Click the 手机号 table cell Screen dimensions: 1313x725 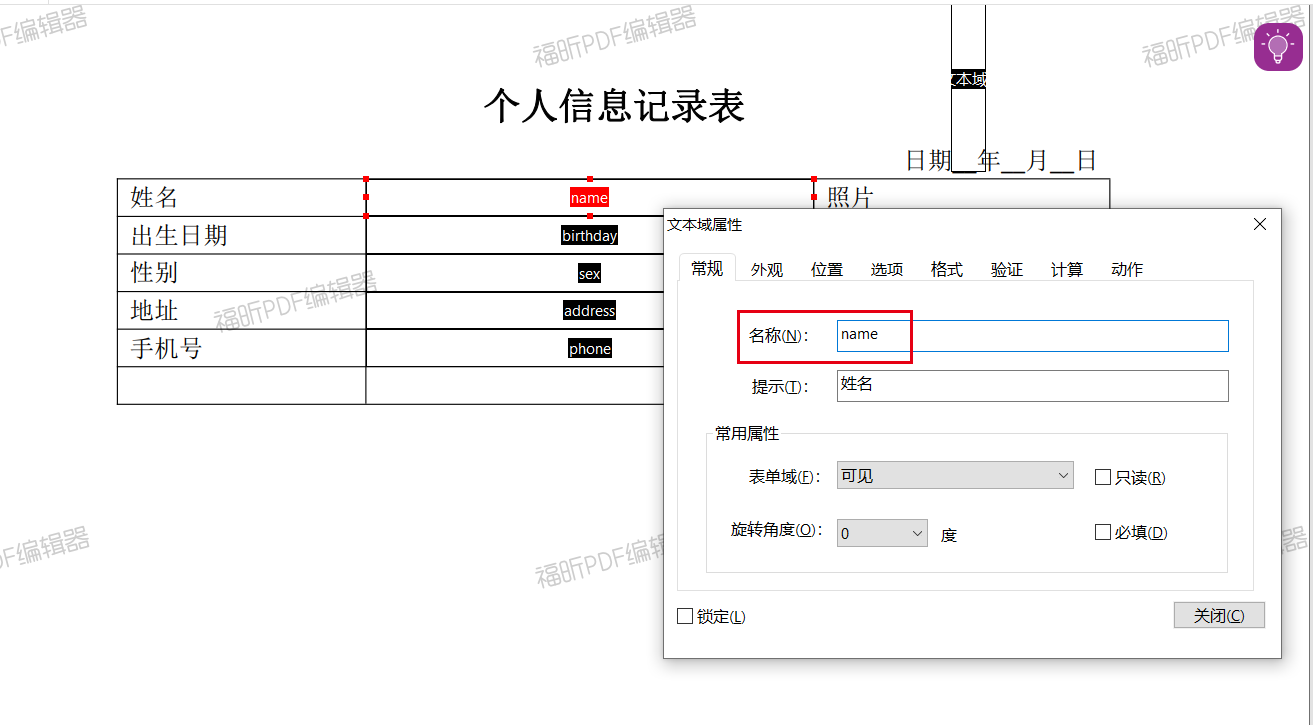[242, 348]
